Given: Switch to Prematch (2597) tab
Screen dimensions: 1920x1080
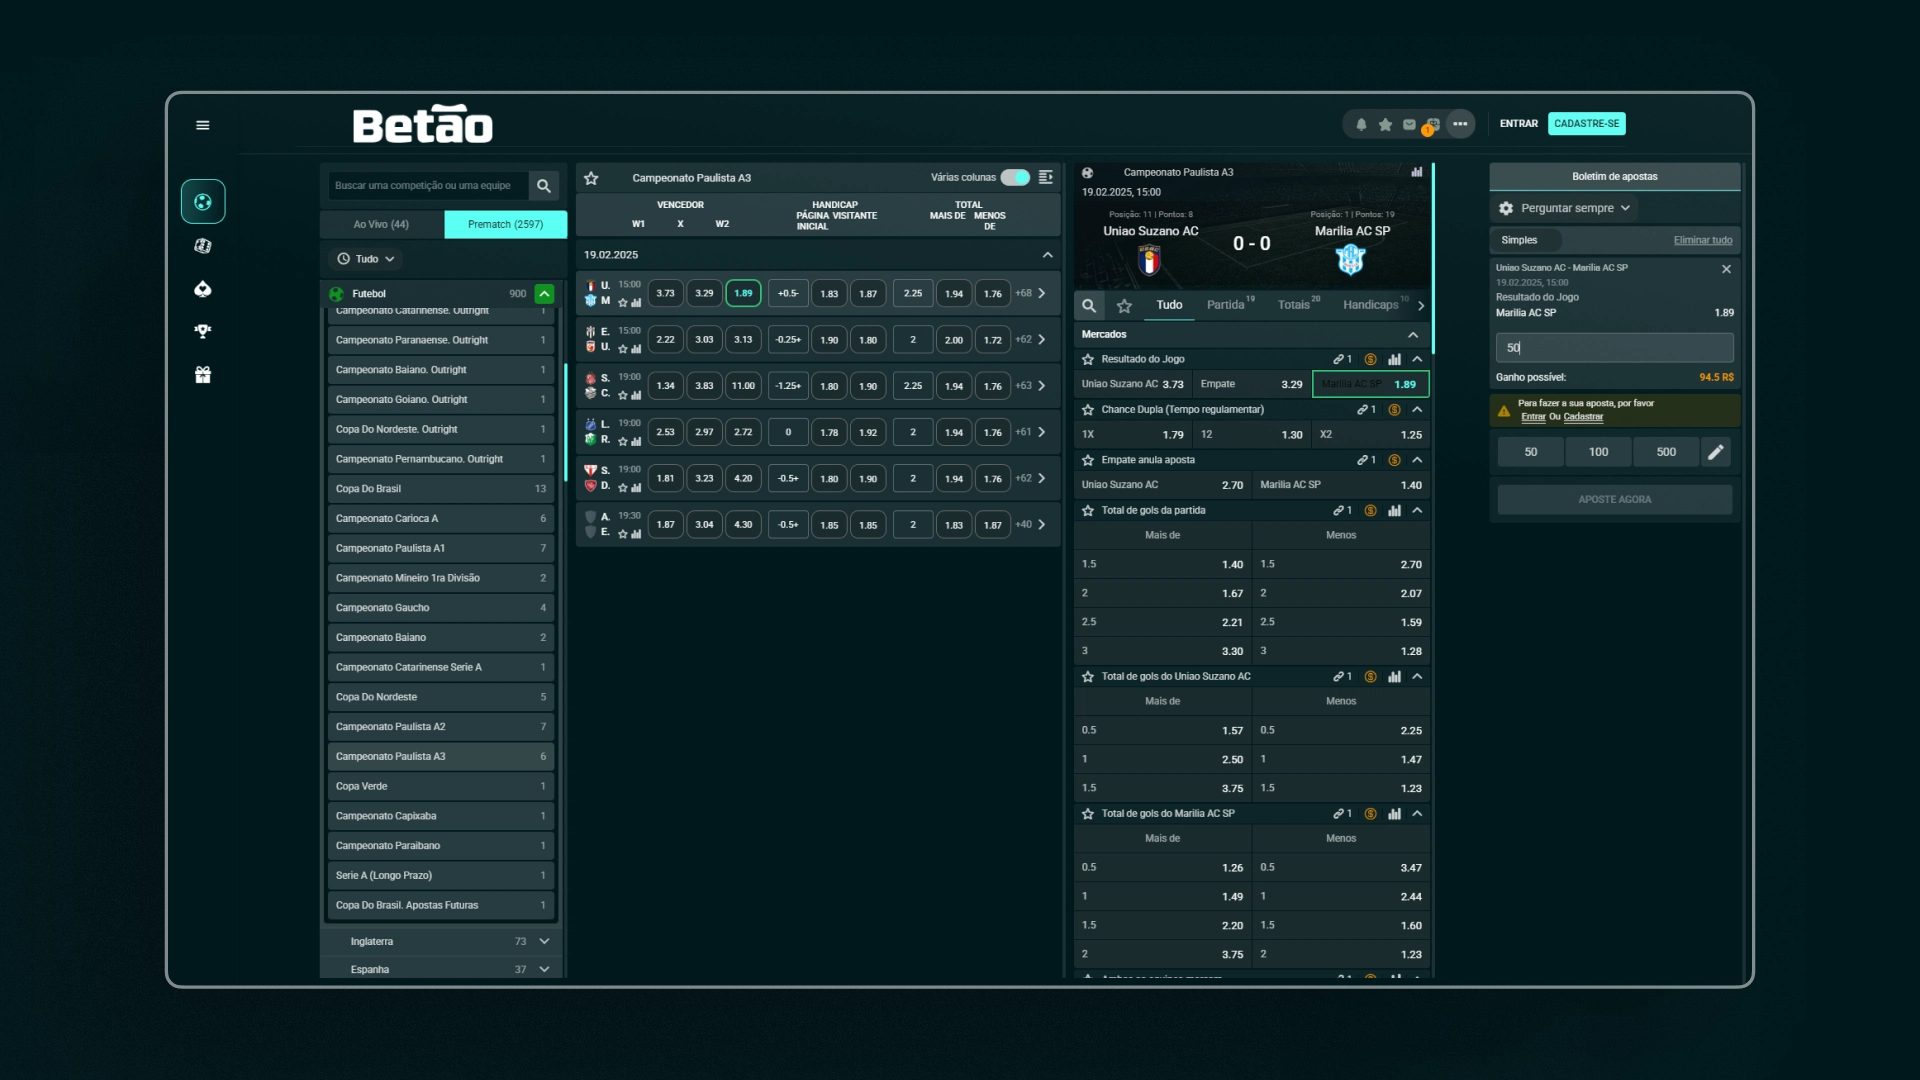Looking at the screenshot, I should tap(505, 224).
